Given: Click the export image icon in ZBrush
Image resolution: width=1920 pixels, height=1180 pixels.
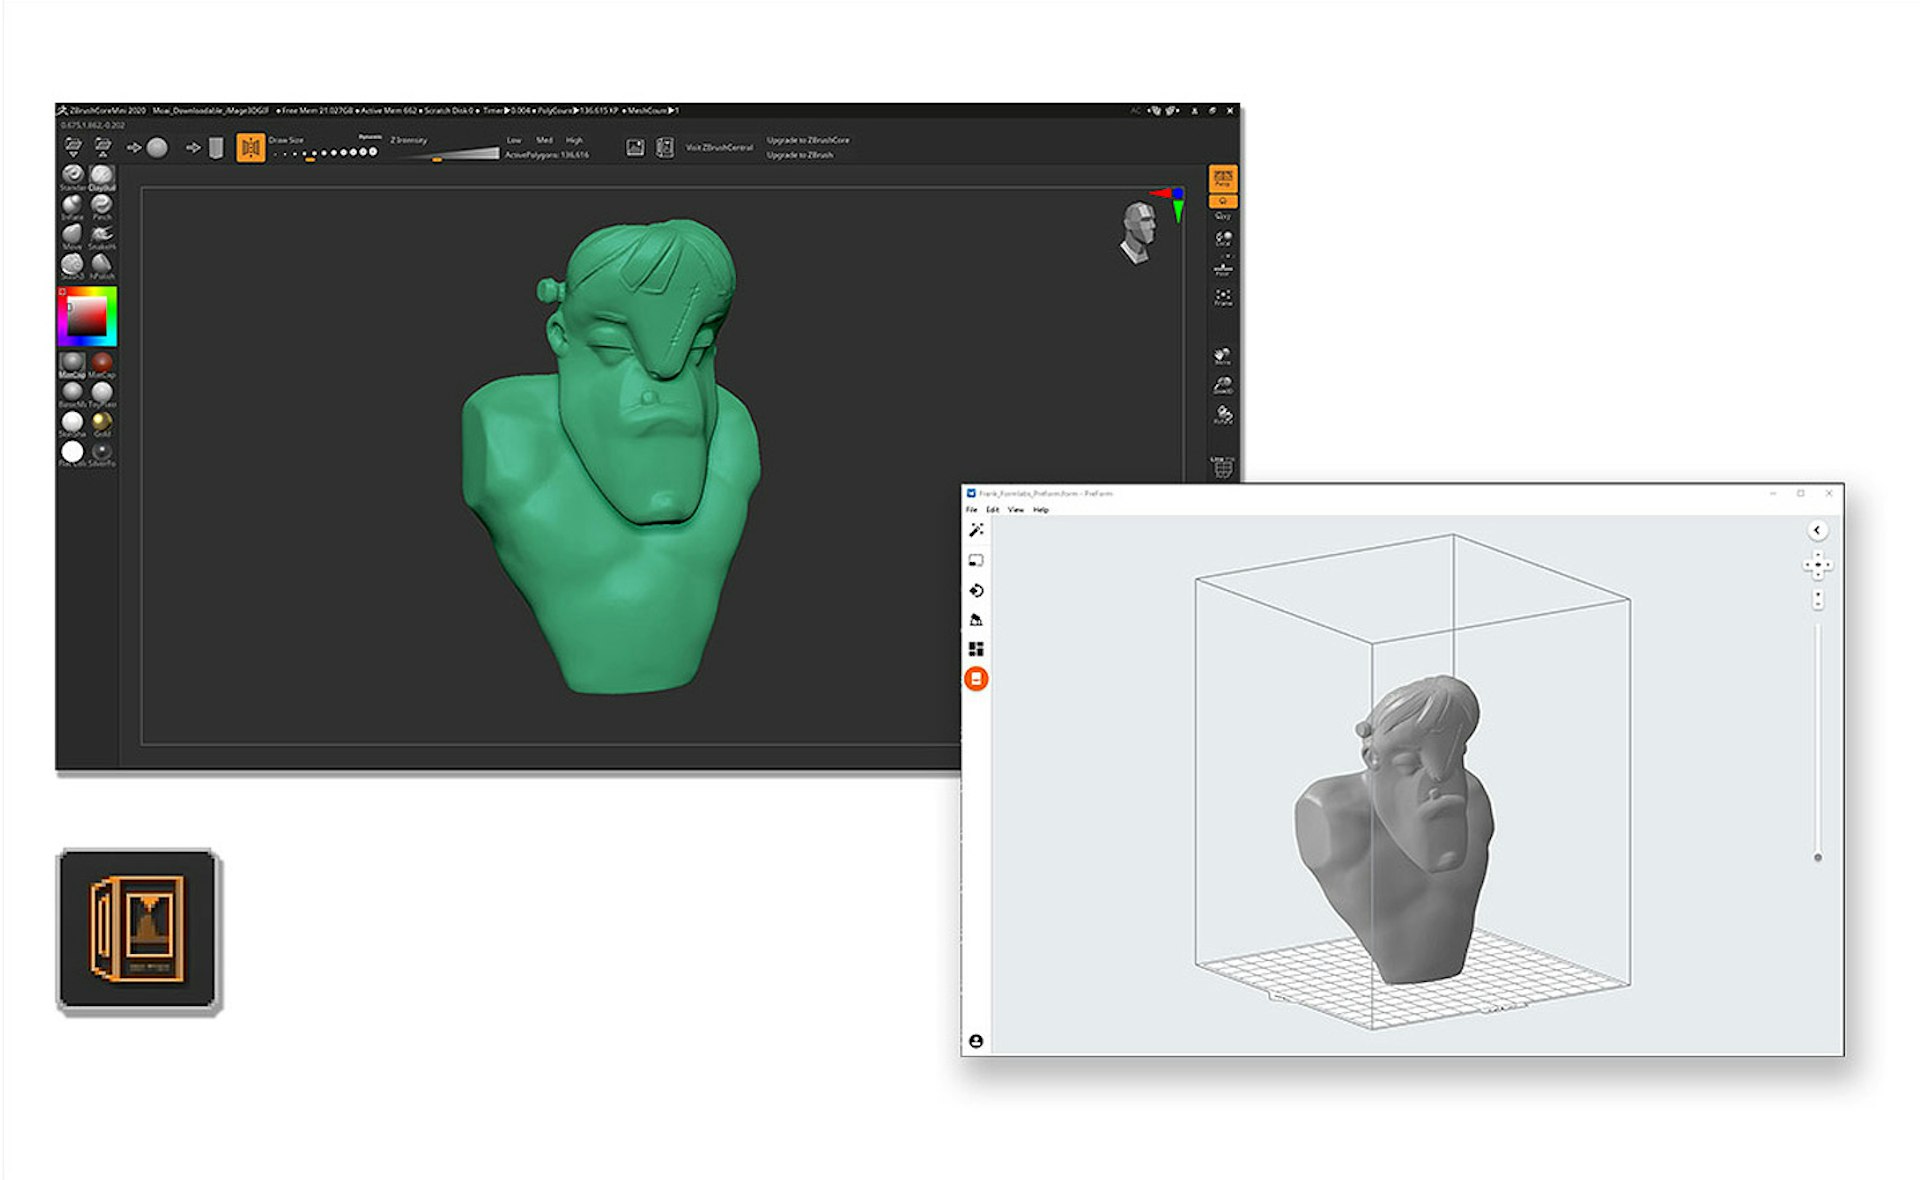Looking at the screenshot, I should tap(635, 148).
